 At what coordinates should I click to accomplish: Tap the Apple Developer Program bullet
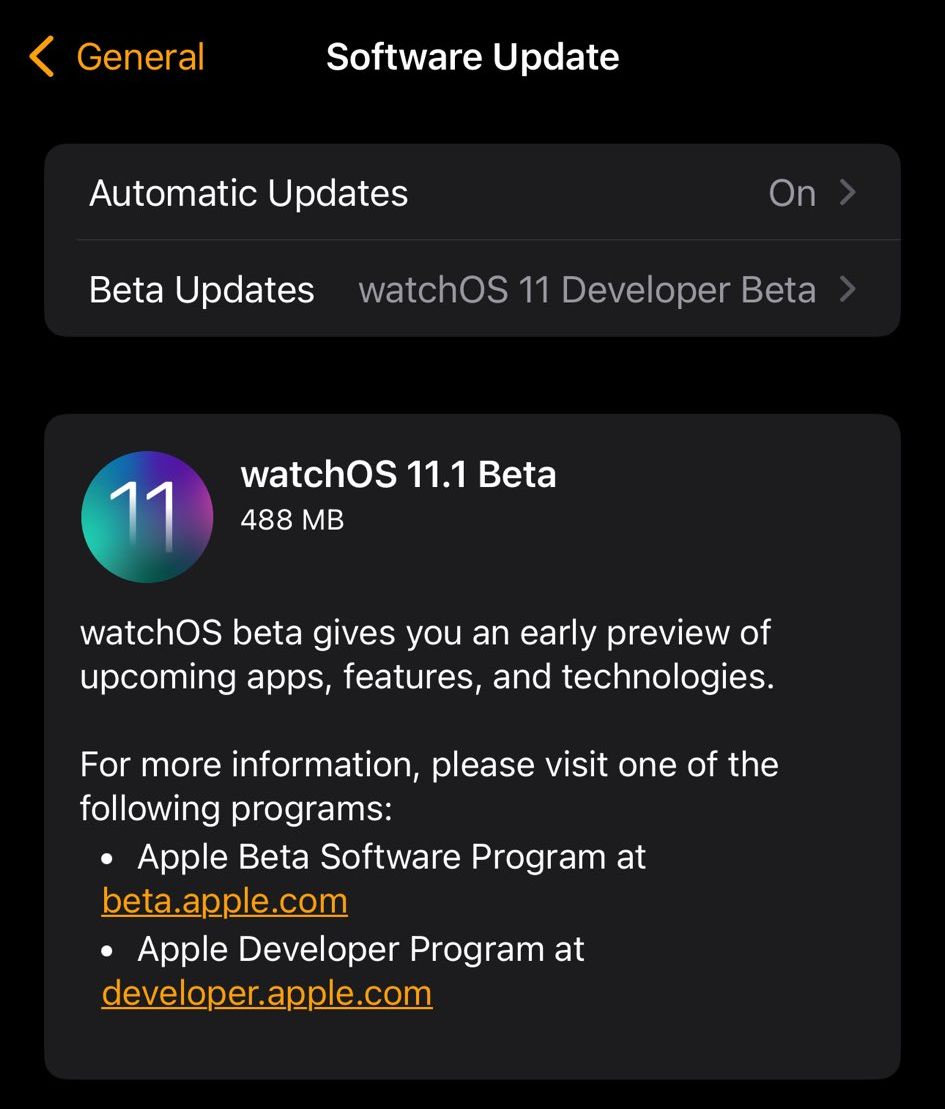(x=361, y=949)
